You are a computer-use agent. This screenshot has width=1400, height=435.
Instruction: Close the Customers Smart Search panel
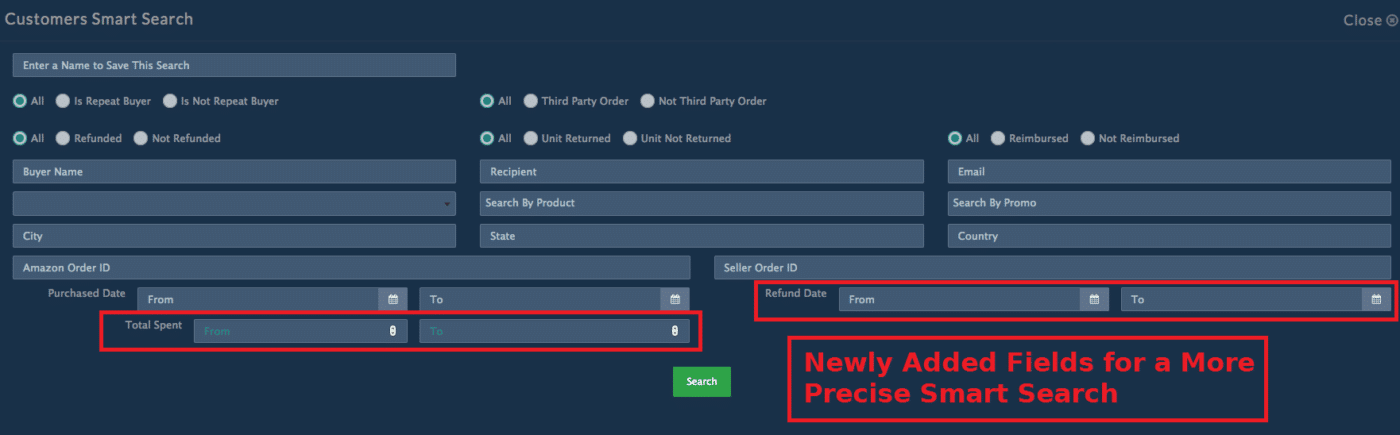coord(1370,20)
